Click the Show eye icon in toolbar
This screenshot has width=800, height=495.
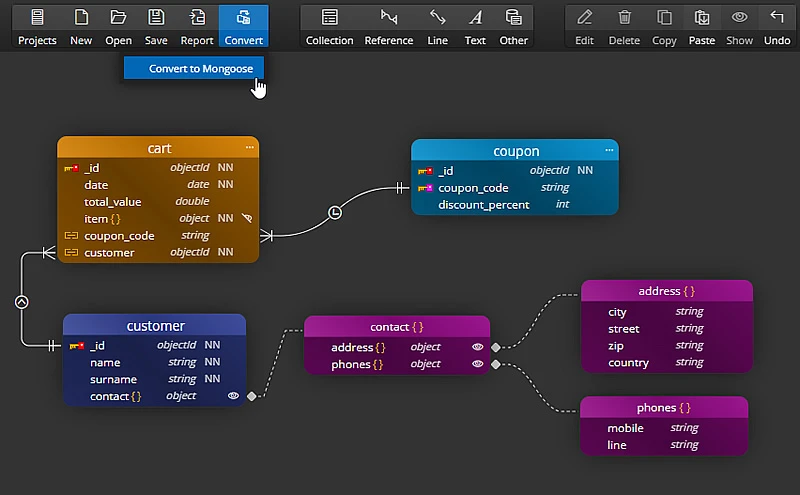pyautogui.click(x=740, y=17)
